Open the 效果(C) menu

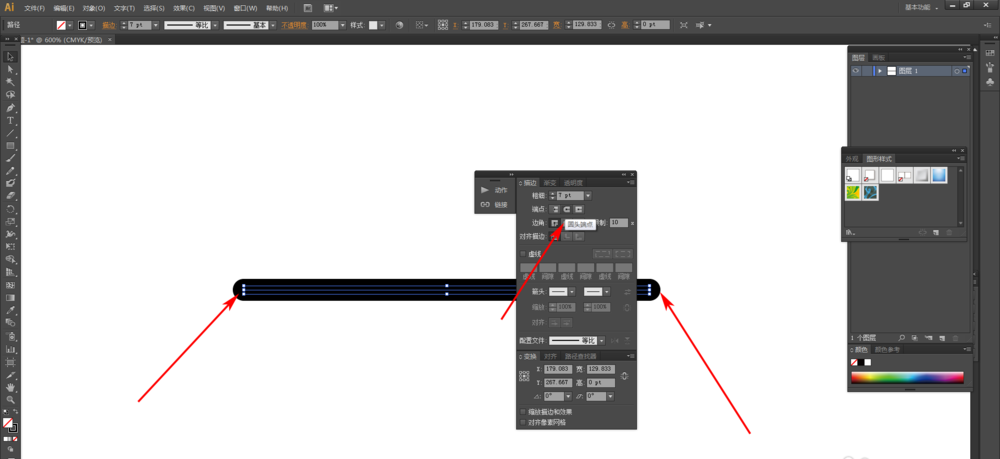pyautogui.click(x=184, y=8)
